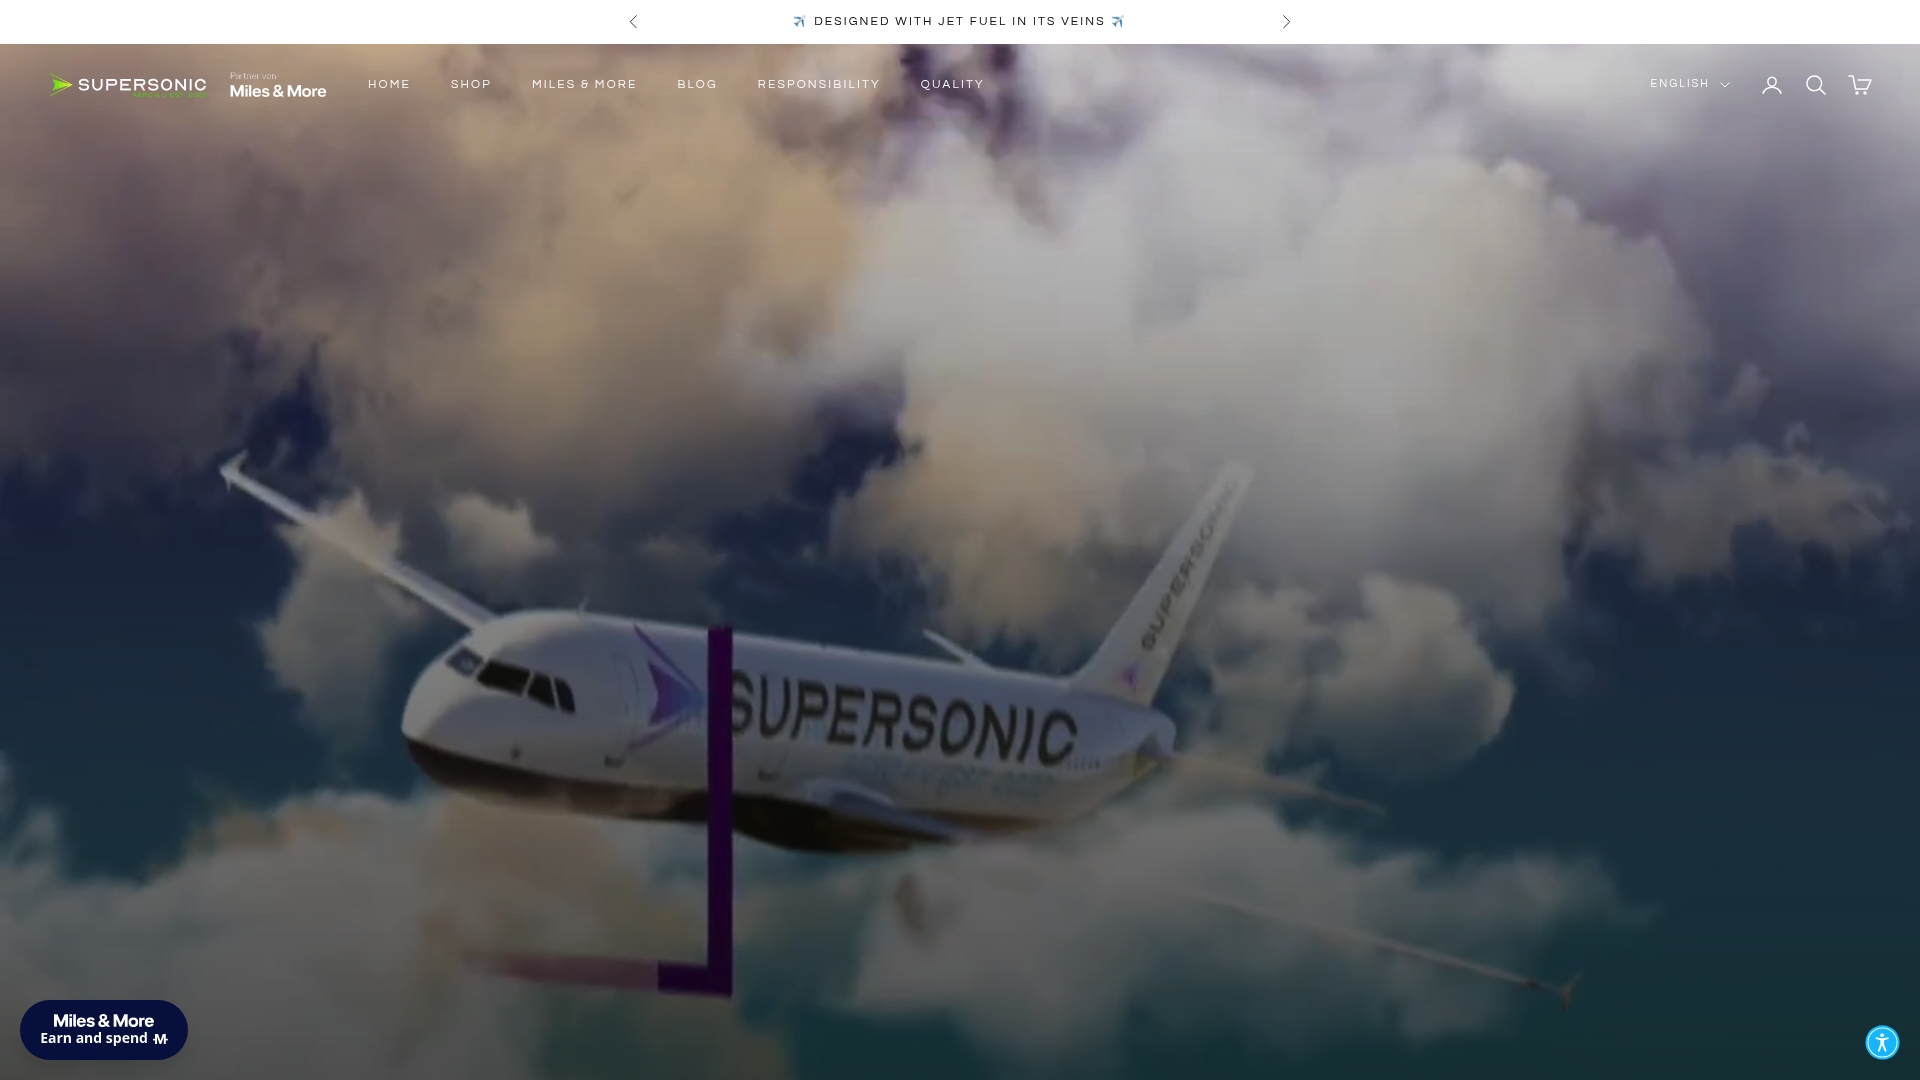This screenshot has height=1080, width=1920.
Task: Click the Partner von Miles & More logo
Action: 278,85
